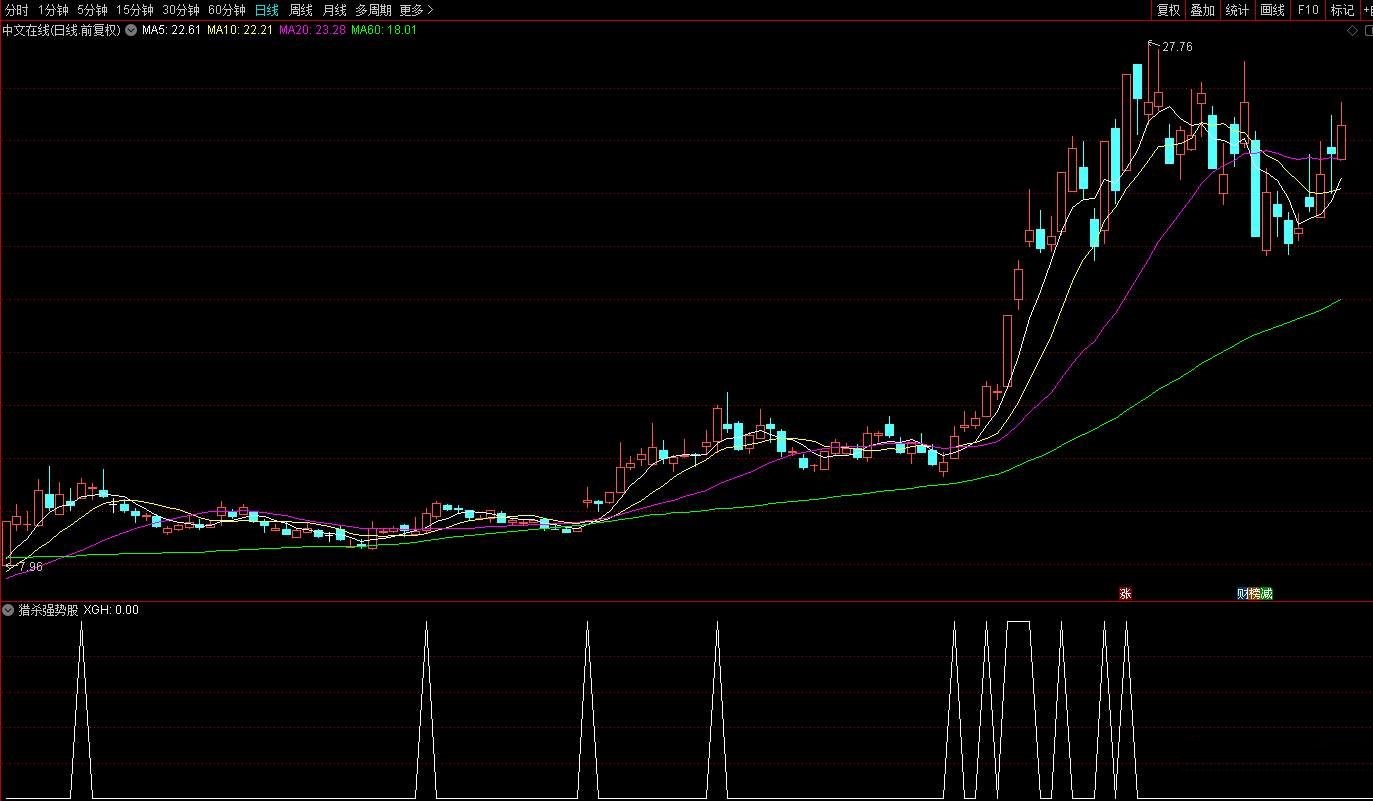Switch to the 分时 intraday view
Image resolution: width=1373 pixels, height=801 pixels.
tap(17, 10)
